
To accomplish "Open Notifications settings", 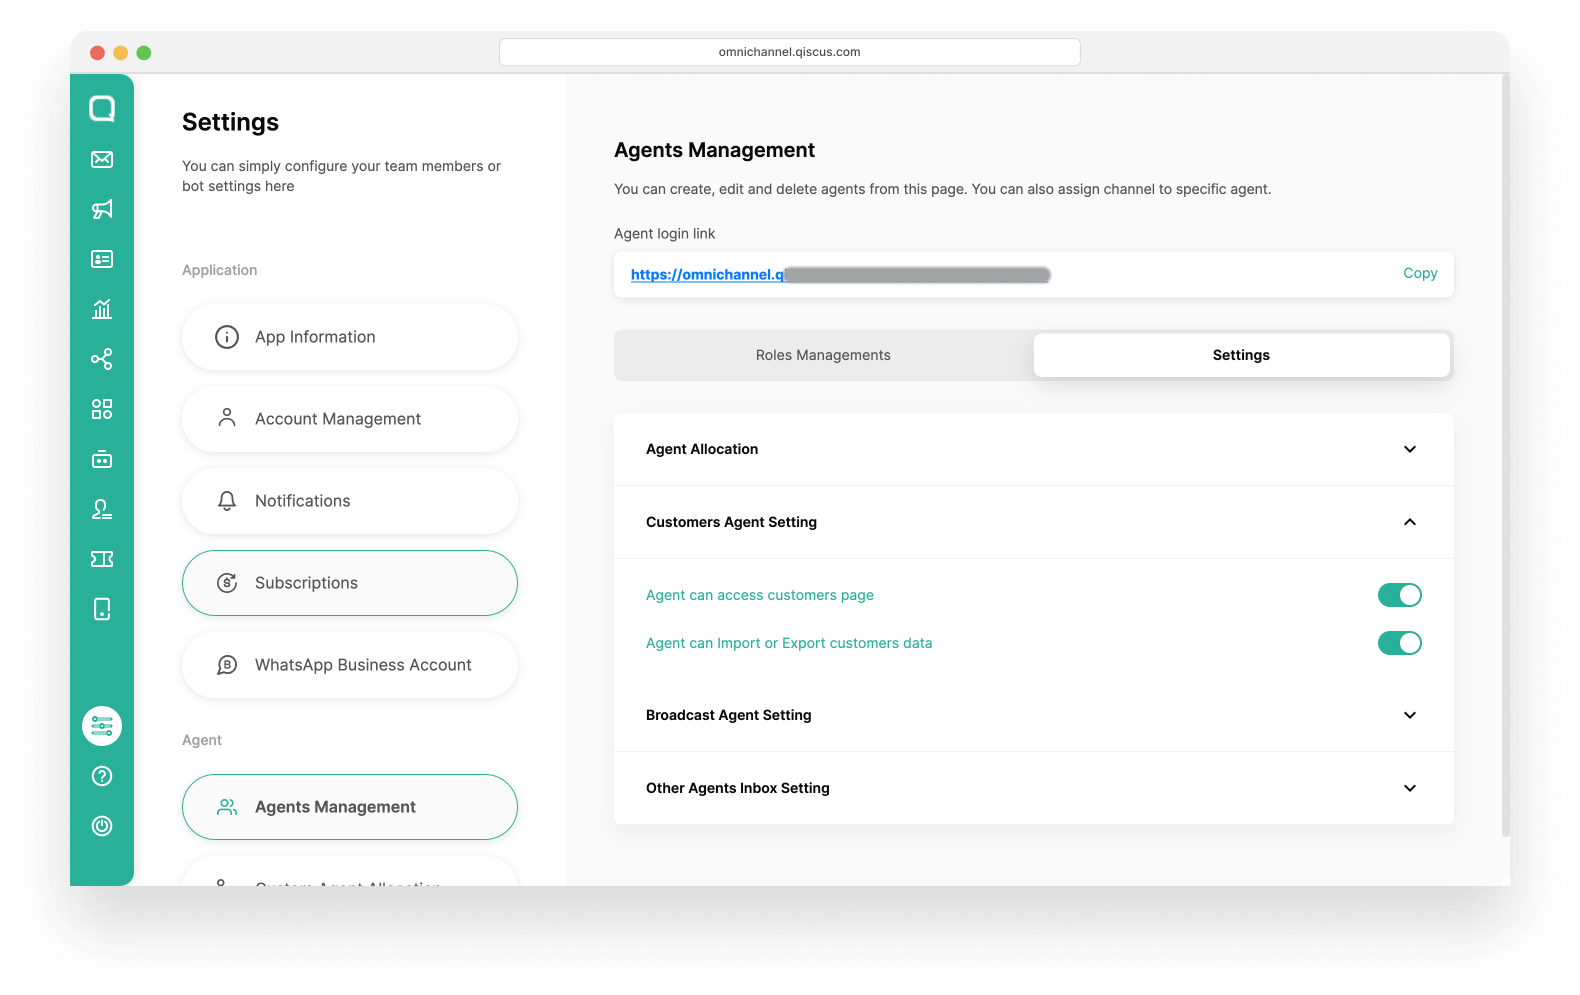I will tap(350, 501).
